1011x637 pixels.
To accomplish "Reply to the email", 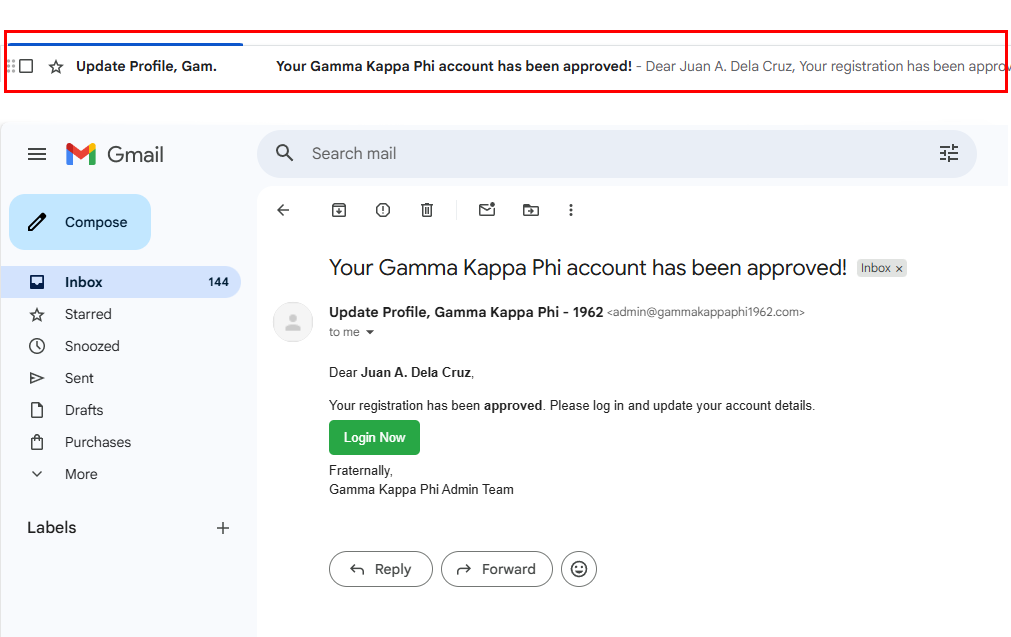I will (x=380, y=569).
